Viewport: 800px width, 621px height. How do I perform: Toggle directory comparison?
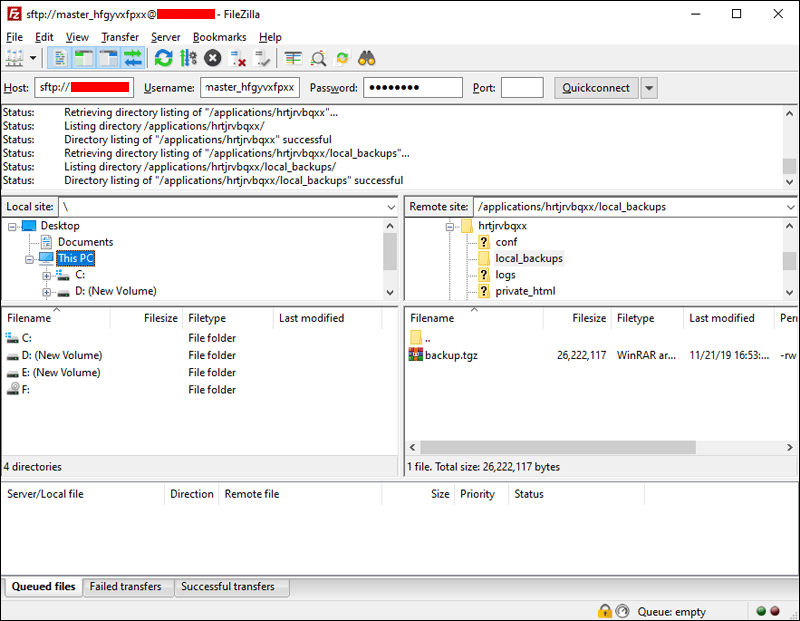[318, 58]
